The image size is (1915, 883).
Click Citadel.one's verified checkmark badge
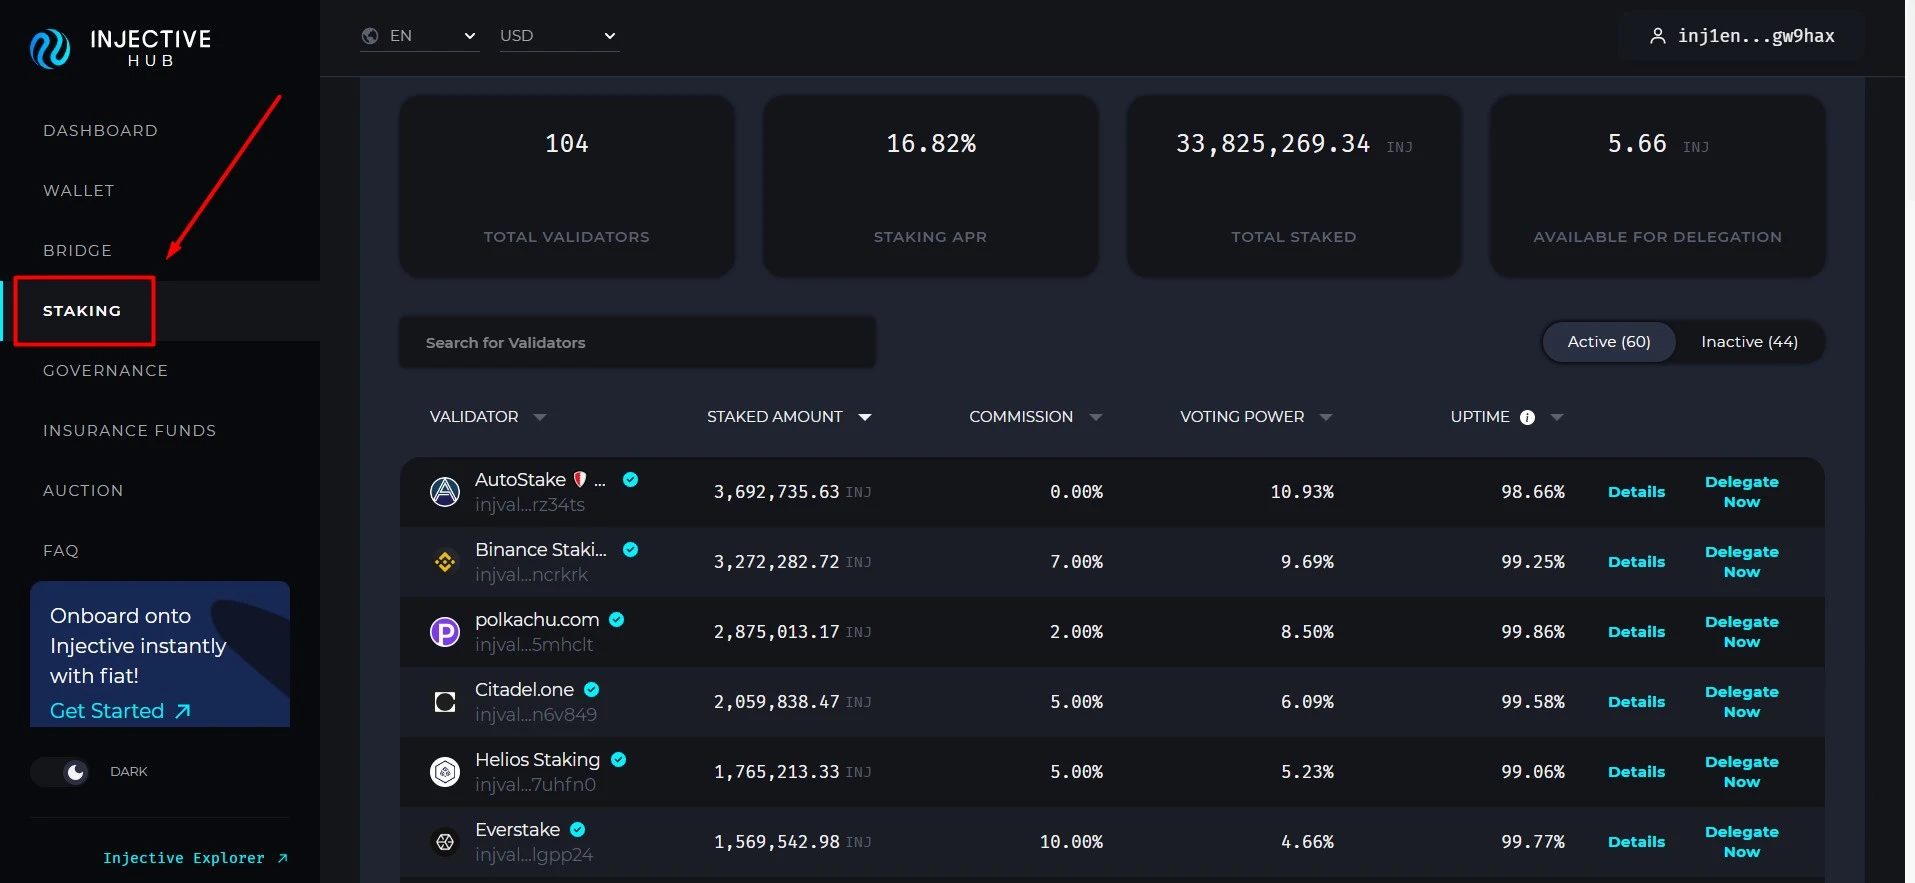tap(592, 690)
